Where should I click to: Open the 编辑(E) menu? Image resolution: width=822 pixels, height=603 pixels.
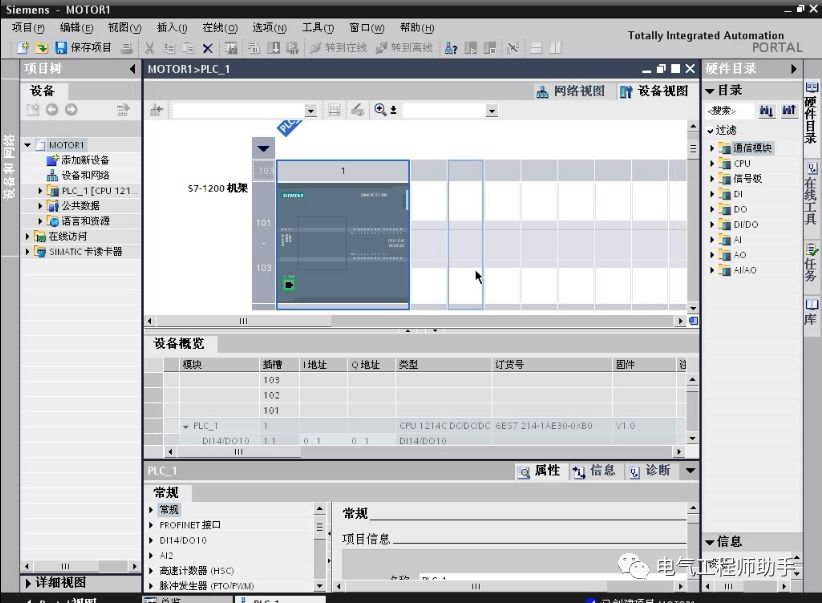[77, 27]
